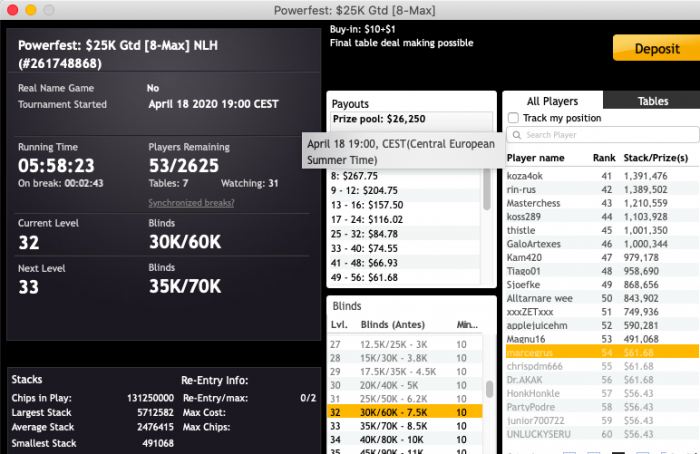Sort players by the Rank column header
700x454 pixels.
click(x=604, y=158)
